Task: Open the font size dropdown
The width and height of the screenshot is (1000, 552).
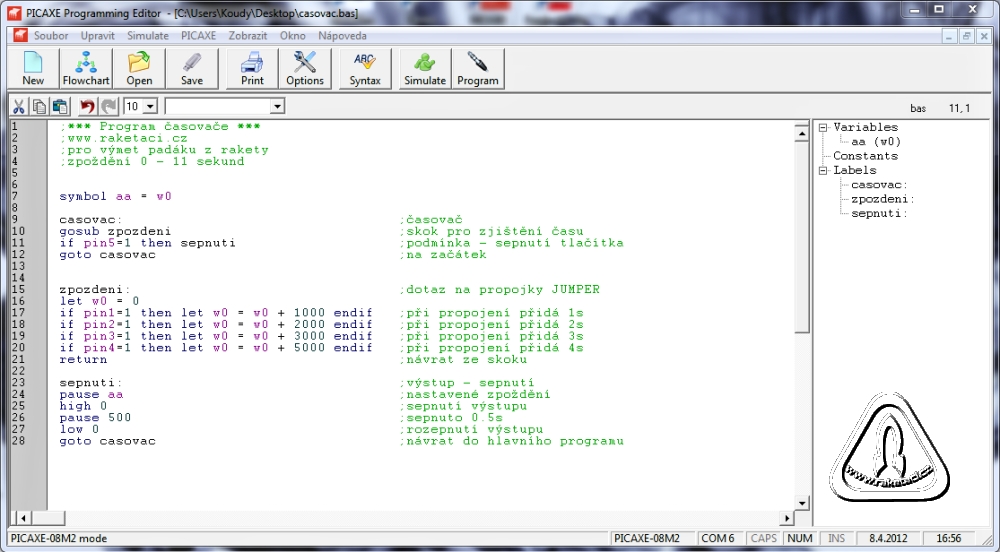Action: [150, 106]
